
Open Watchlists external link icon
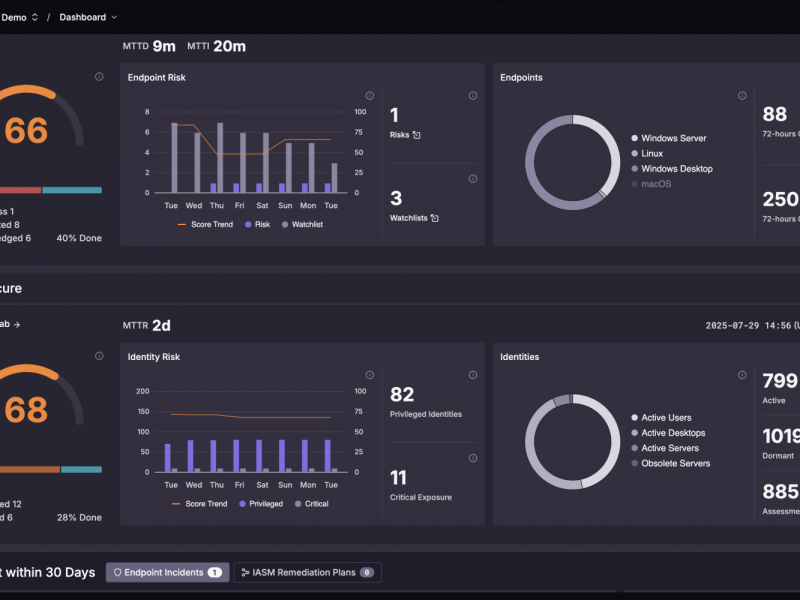(435, 218)
